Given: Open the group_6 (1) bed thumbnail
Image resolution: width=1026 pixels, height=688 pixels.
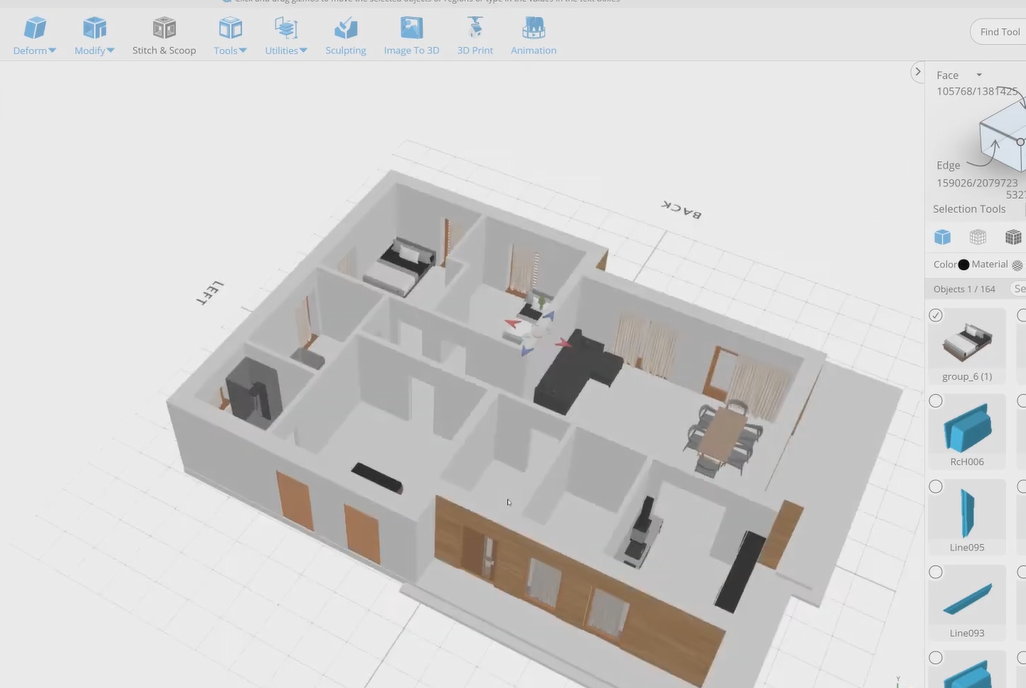Looking at the screenshot, I should pos(967,342).
